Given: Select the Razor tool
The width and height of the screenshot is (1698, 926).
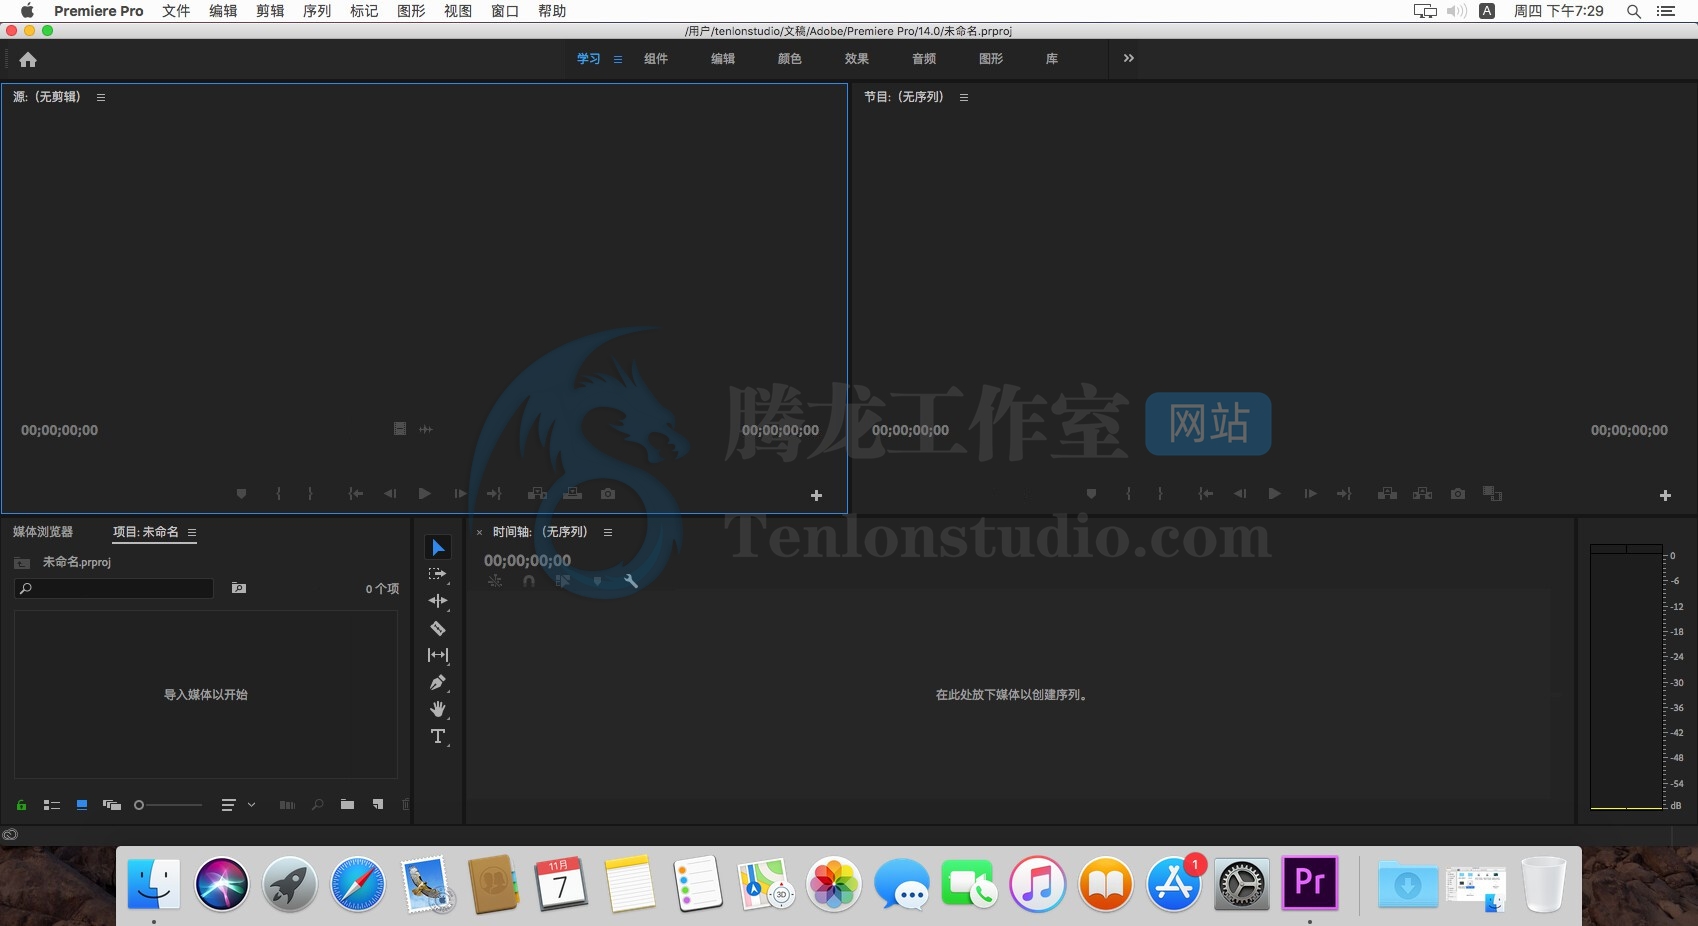Looking at the screenshot, I should tap(438, 628).
